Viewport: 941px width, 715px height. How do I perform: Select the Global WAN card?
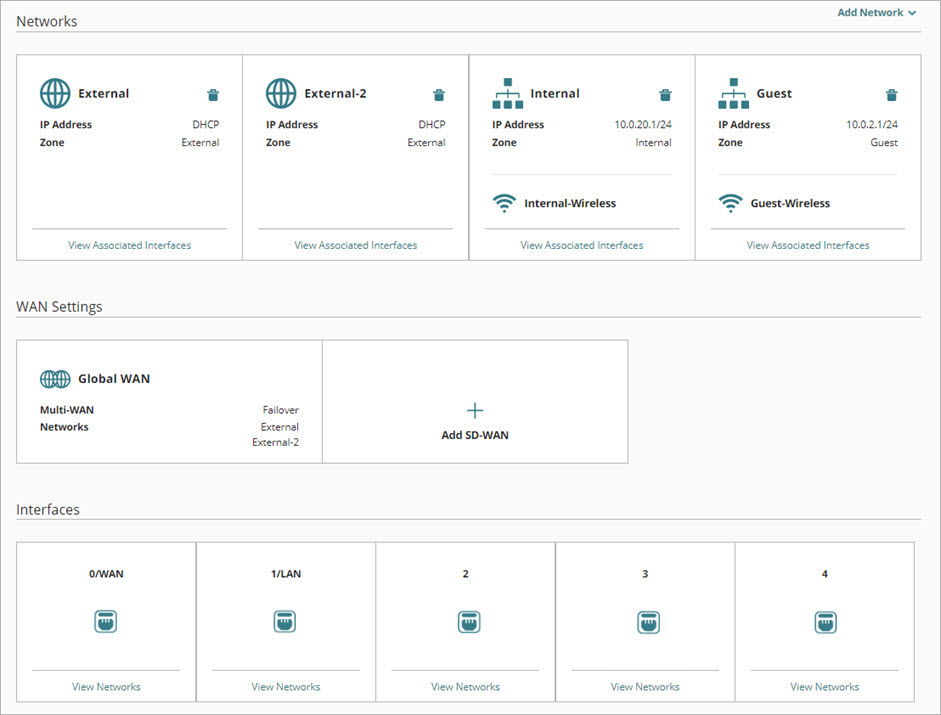pos(168,400)
